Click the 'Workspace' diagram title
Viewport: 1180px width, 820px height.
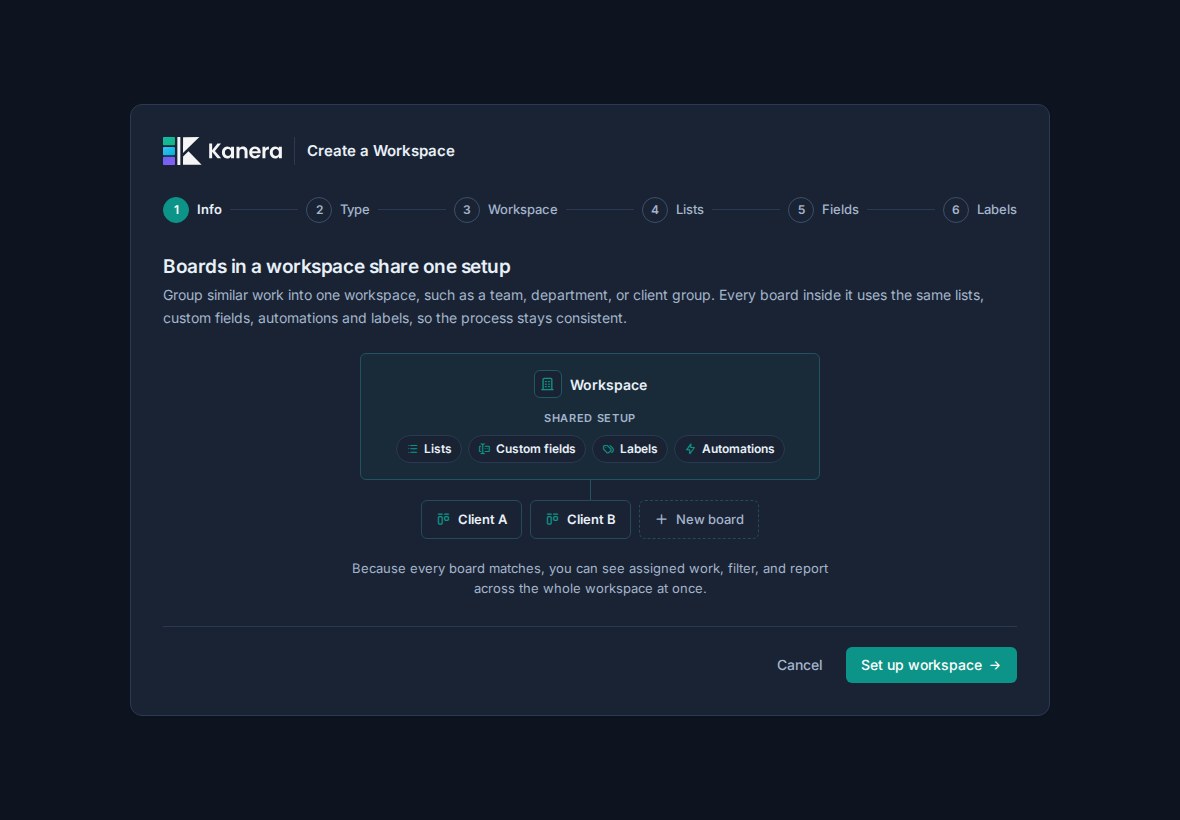pos(608,385)
